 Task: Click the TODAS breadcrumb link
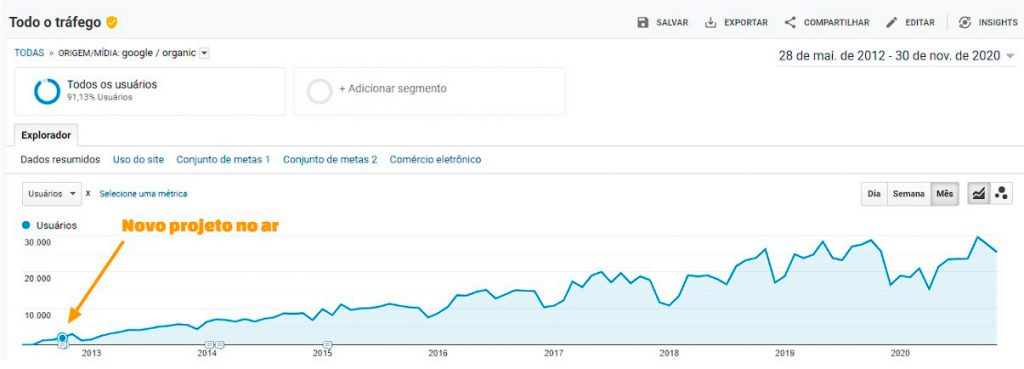(x=29, y=54)
